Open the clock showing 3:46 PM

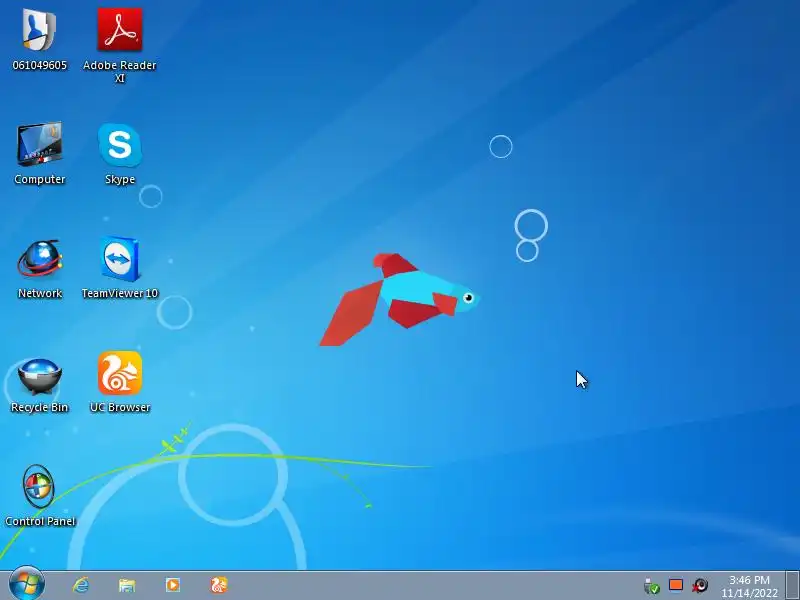(749, 587)
